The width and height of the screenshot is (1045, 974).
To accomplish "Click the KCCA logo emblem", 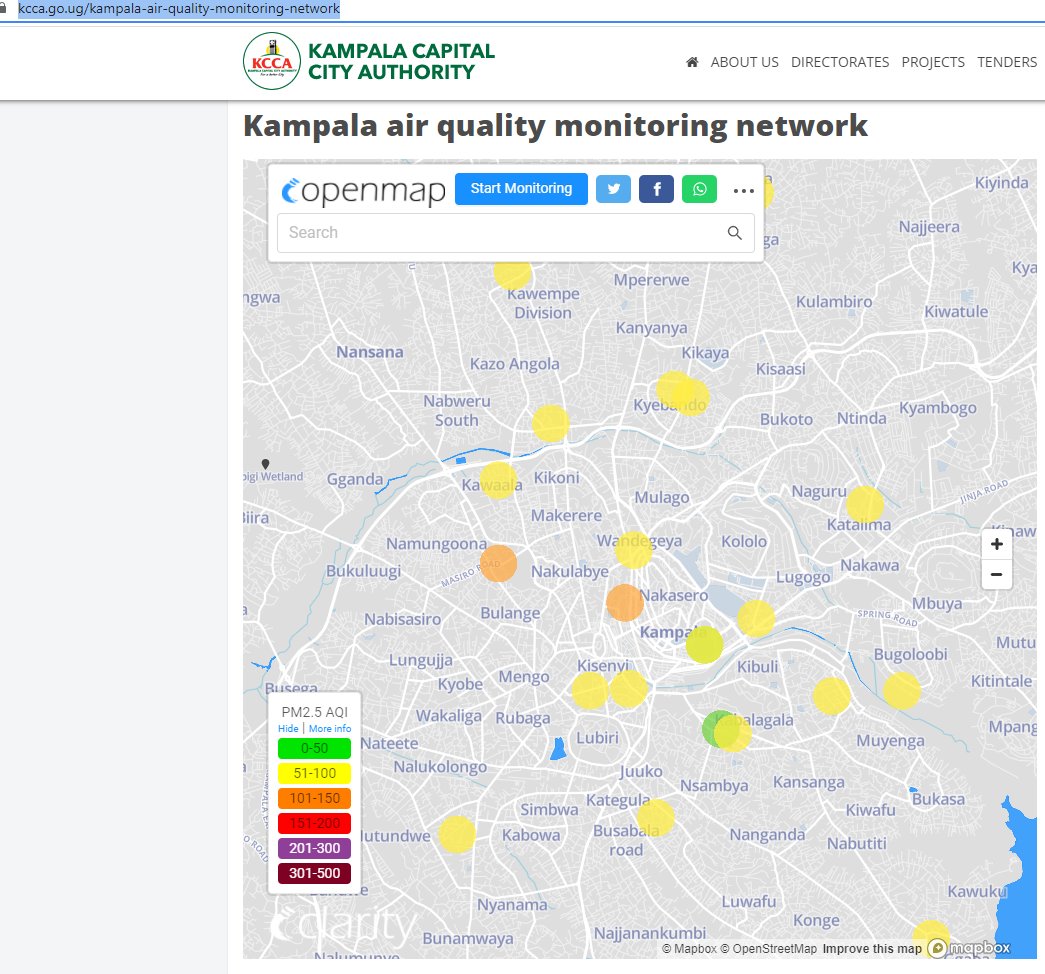I will pyautogui.click(x=272, y=61).
